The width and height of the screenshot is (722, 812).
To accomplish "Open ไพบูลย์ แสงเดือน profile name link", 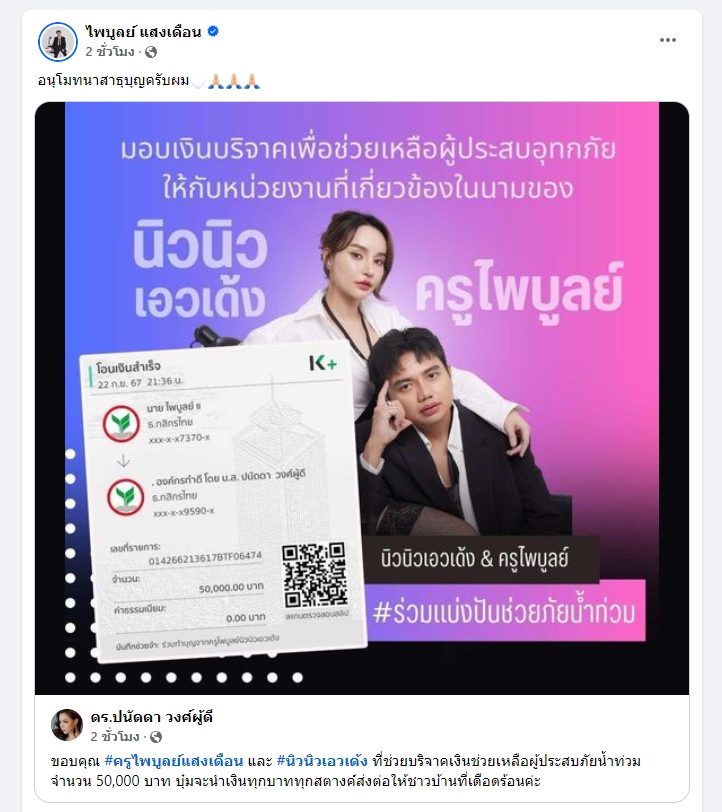I will coord(143,32).
